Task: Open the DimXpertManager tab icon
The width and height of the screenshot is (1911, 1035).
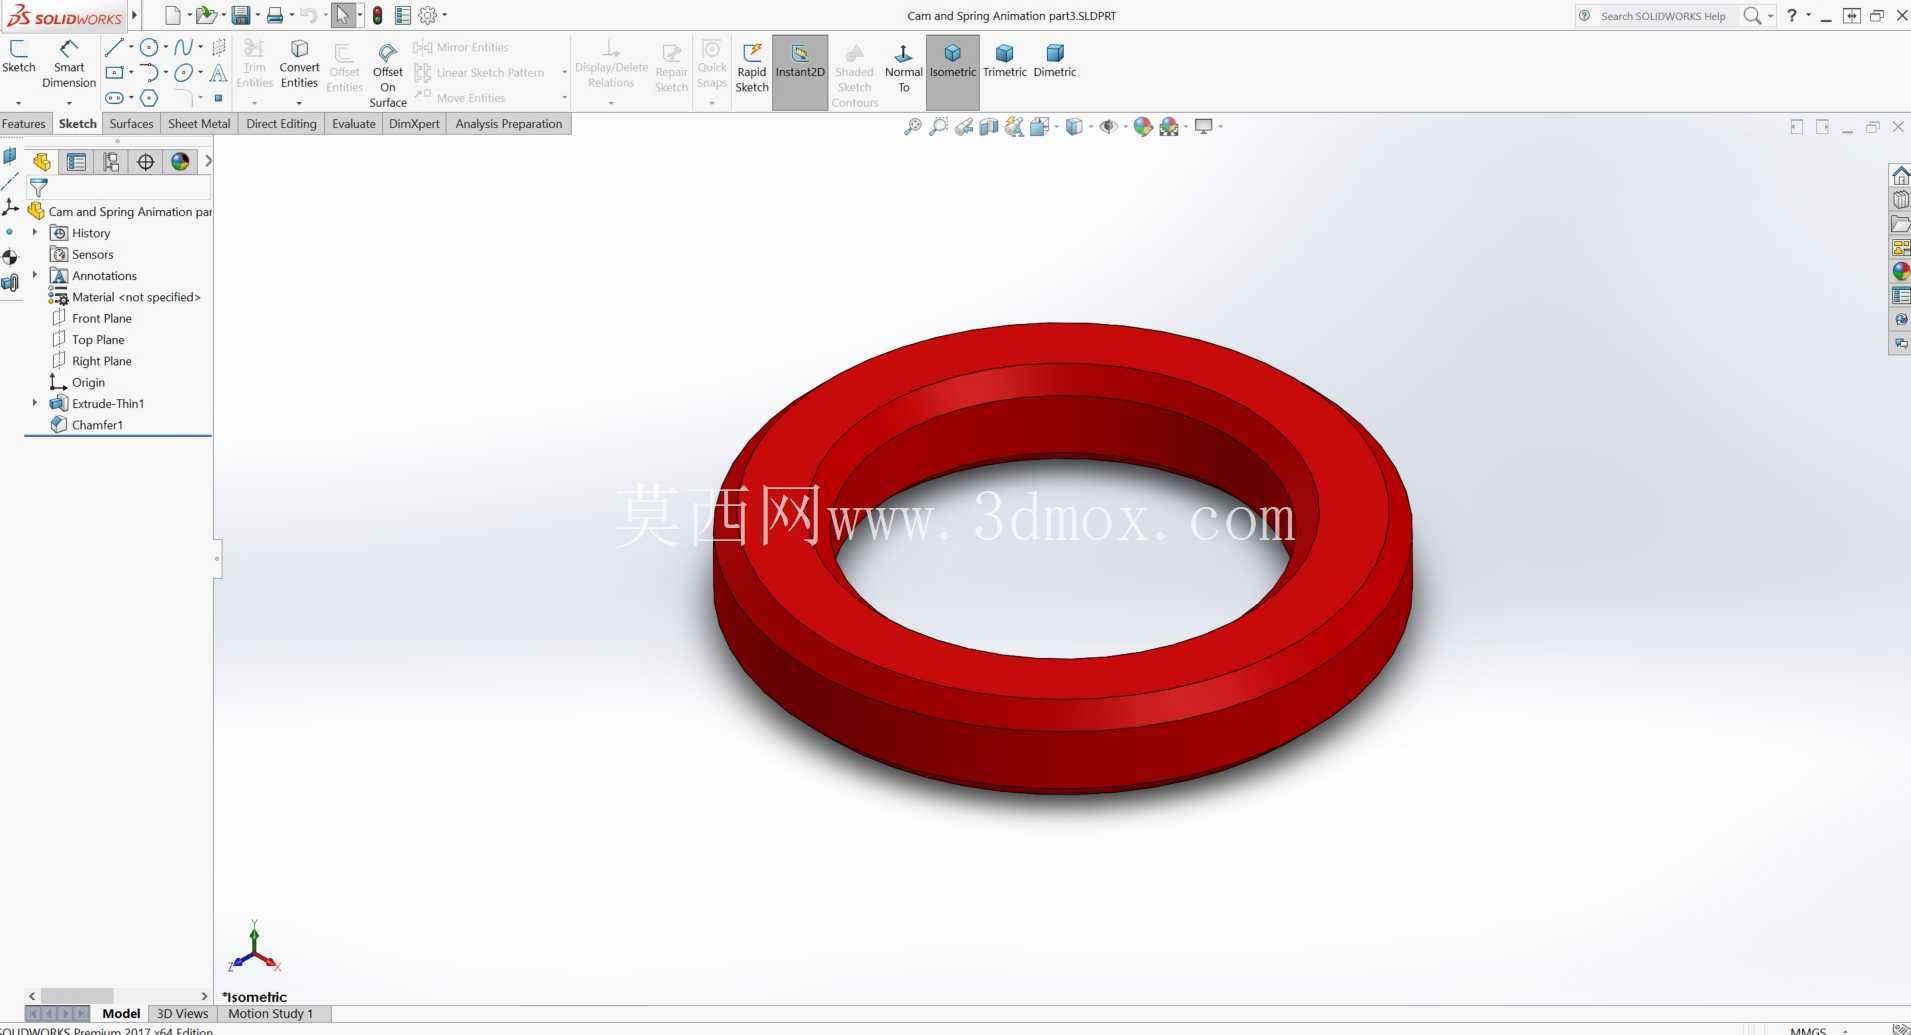Action: point(146,162)
